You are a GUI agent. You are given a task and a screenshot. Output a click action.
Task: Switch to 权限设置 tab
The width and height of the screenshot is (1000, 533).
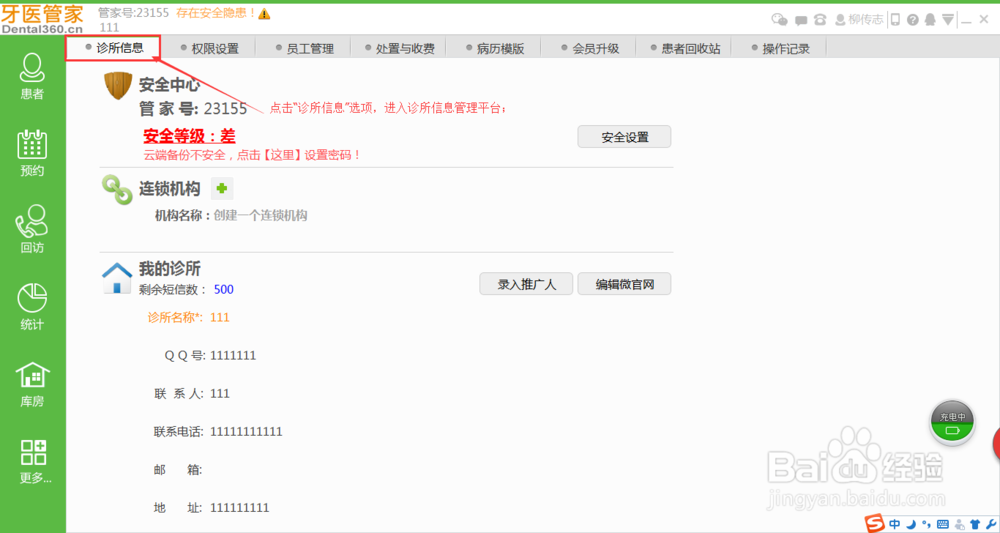coord(208,48)
